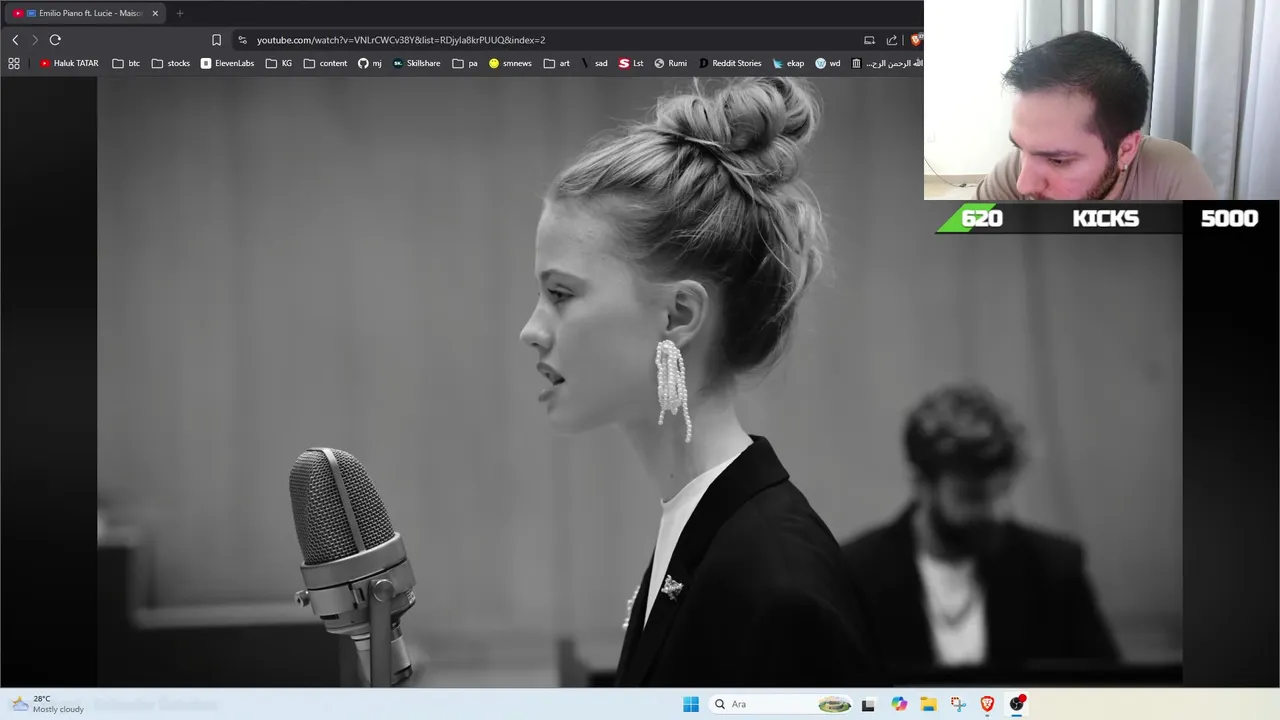Open site information icon in address bar

click(242, 40)
